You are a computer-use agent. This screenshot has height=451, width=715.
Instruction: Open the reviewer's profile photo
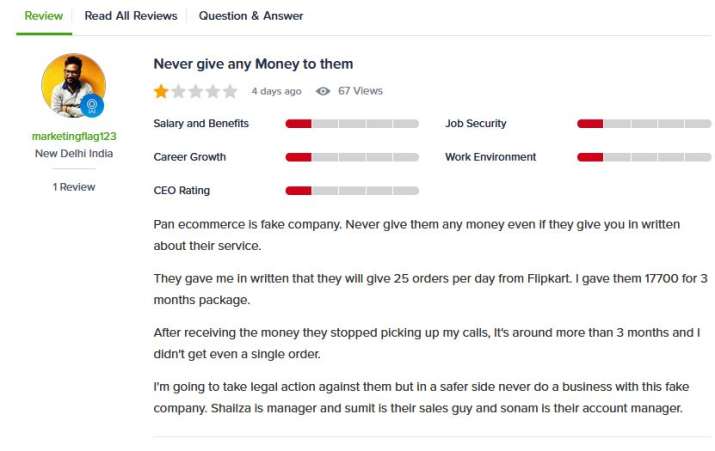pos(73,85)
